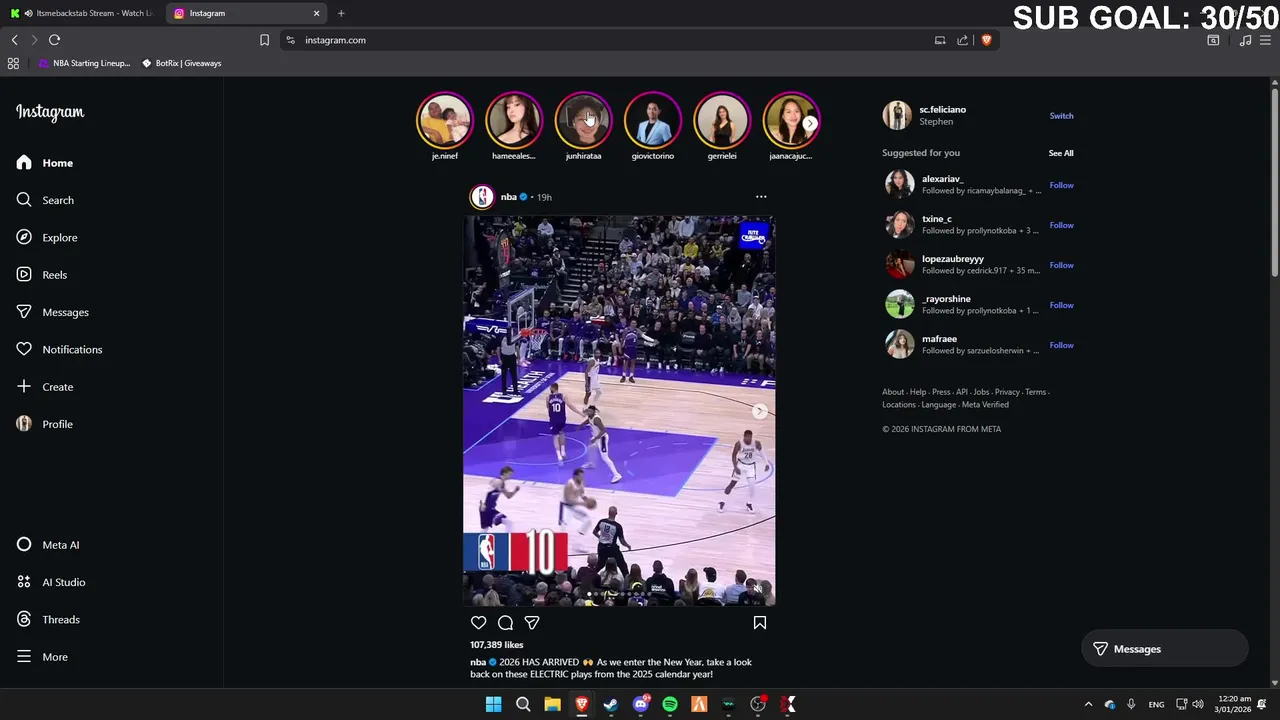Like the nba post with heart icon
Image resolution: width=1280 pixels, height=720 pixels.
click(x=479, y=623)
